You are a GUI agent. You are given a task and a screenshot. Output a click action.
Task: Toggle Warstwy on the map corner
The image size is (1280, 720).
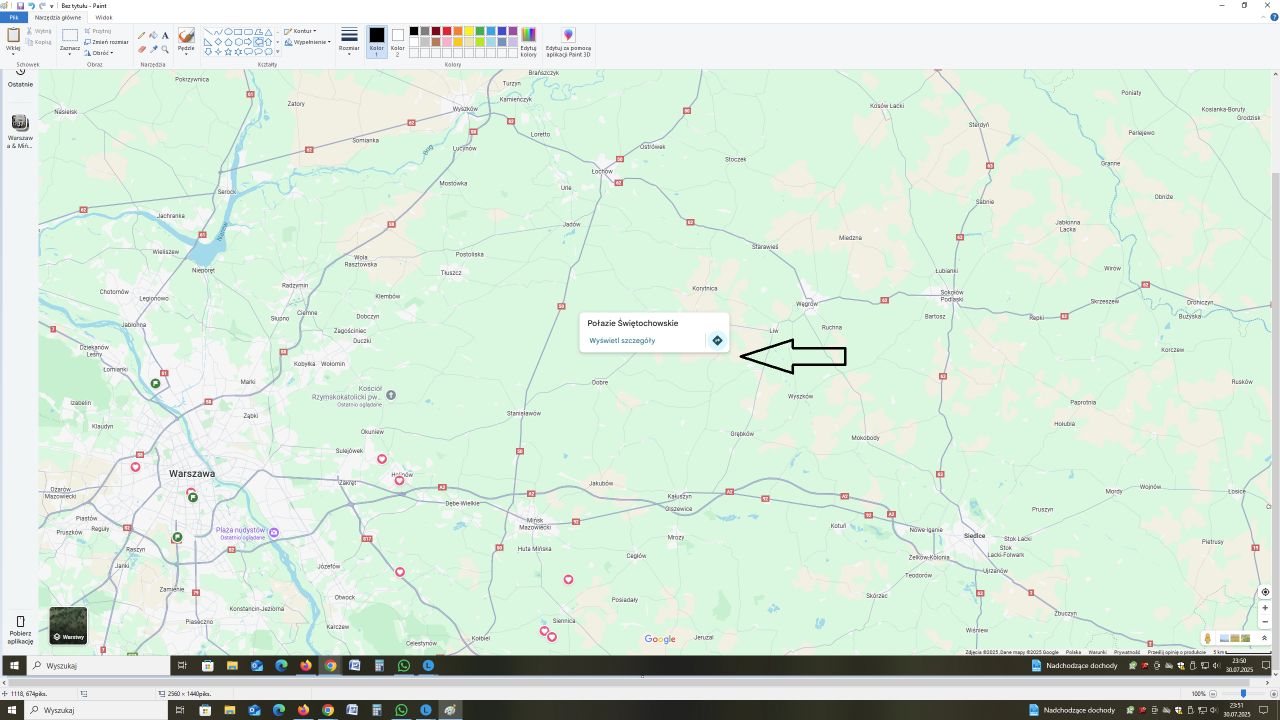67,625
